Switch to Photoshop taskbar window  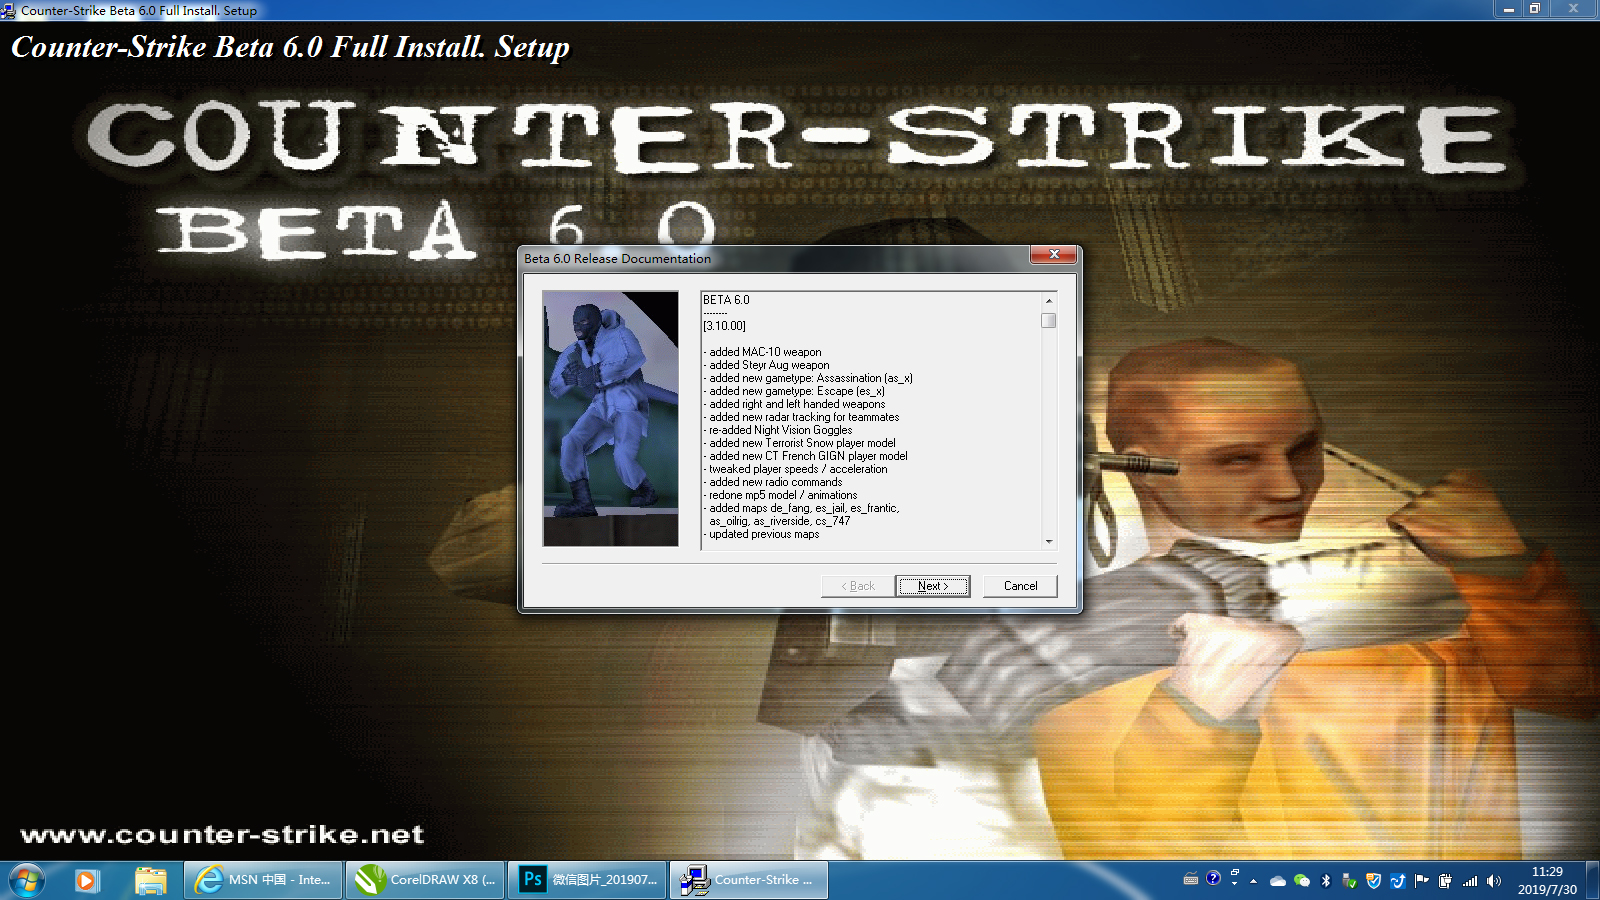587,880
